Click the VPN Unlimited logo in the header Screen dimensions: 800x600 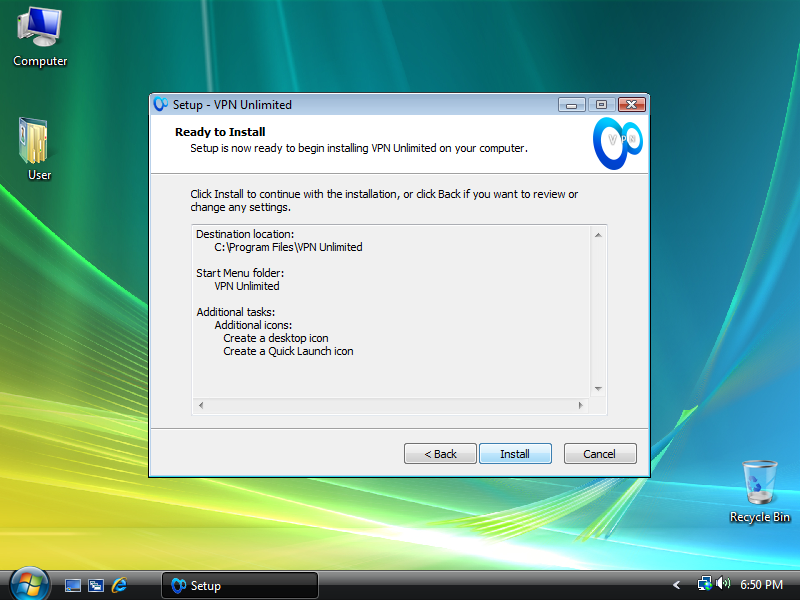pyautogui.click(x=617, y=143)
